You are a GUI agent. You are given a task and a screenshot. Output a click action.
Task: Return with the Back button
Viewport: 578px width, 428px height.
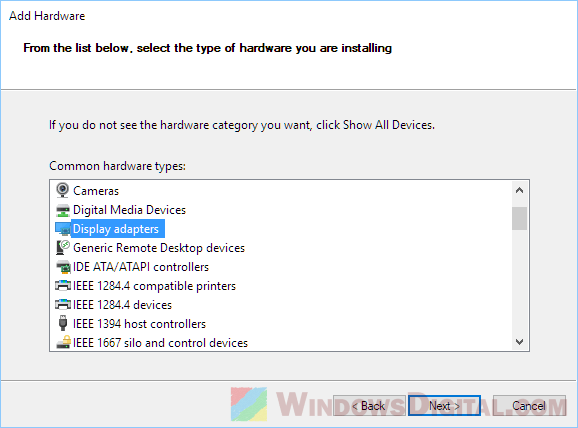click(369, 406)
